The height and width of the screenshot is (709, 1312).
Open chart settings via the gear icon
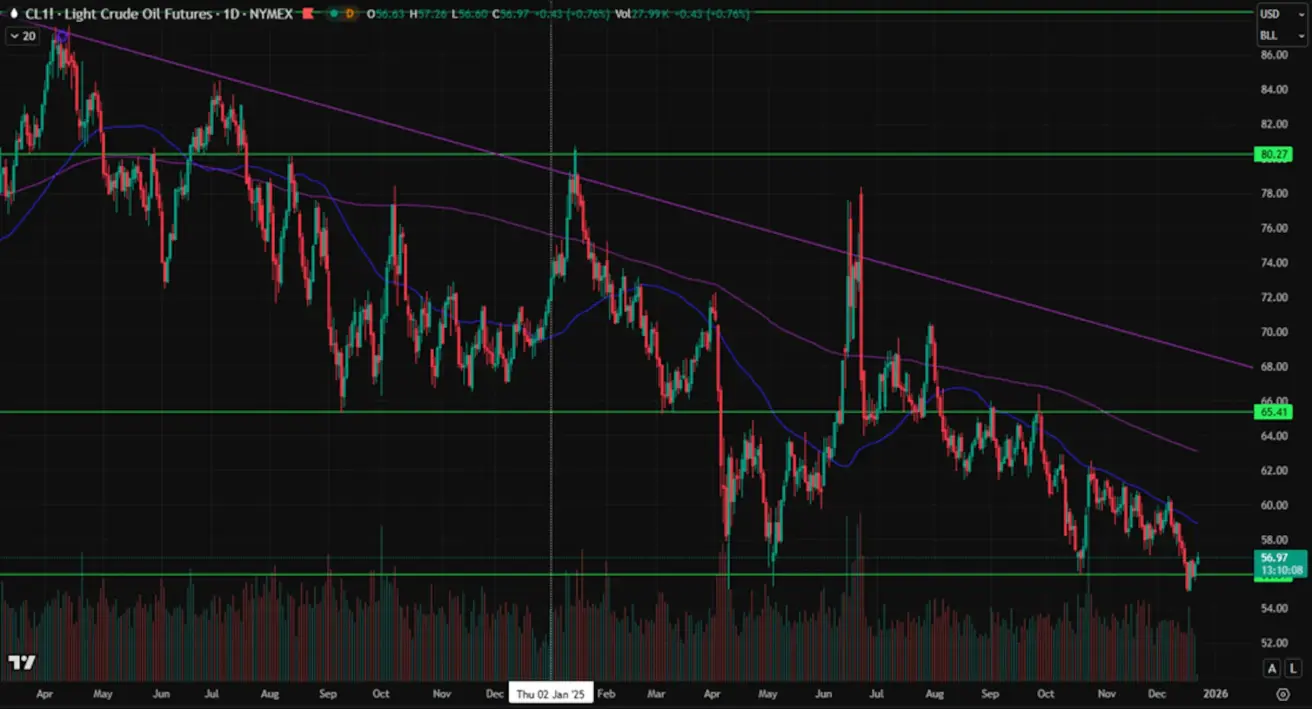(x=1283, y=693)
